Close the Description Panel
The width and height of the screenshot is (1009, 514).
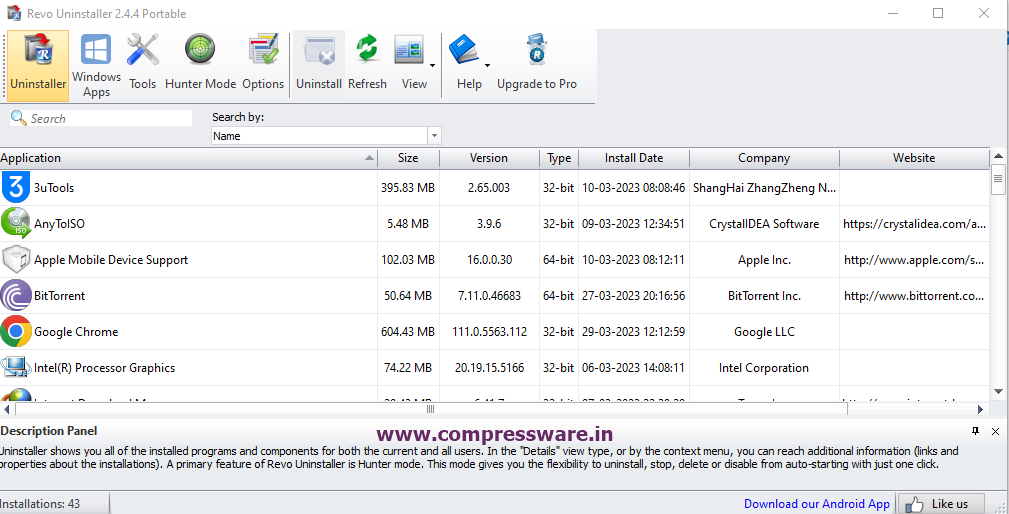click(x=995, y=432)
